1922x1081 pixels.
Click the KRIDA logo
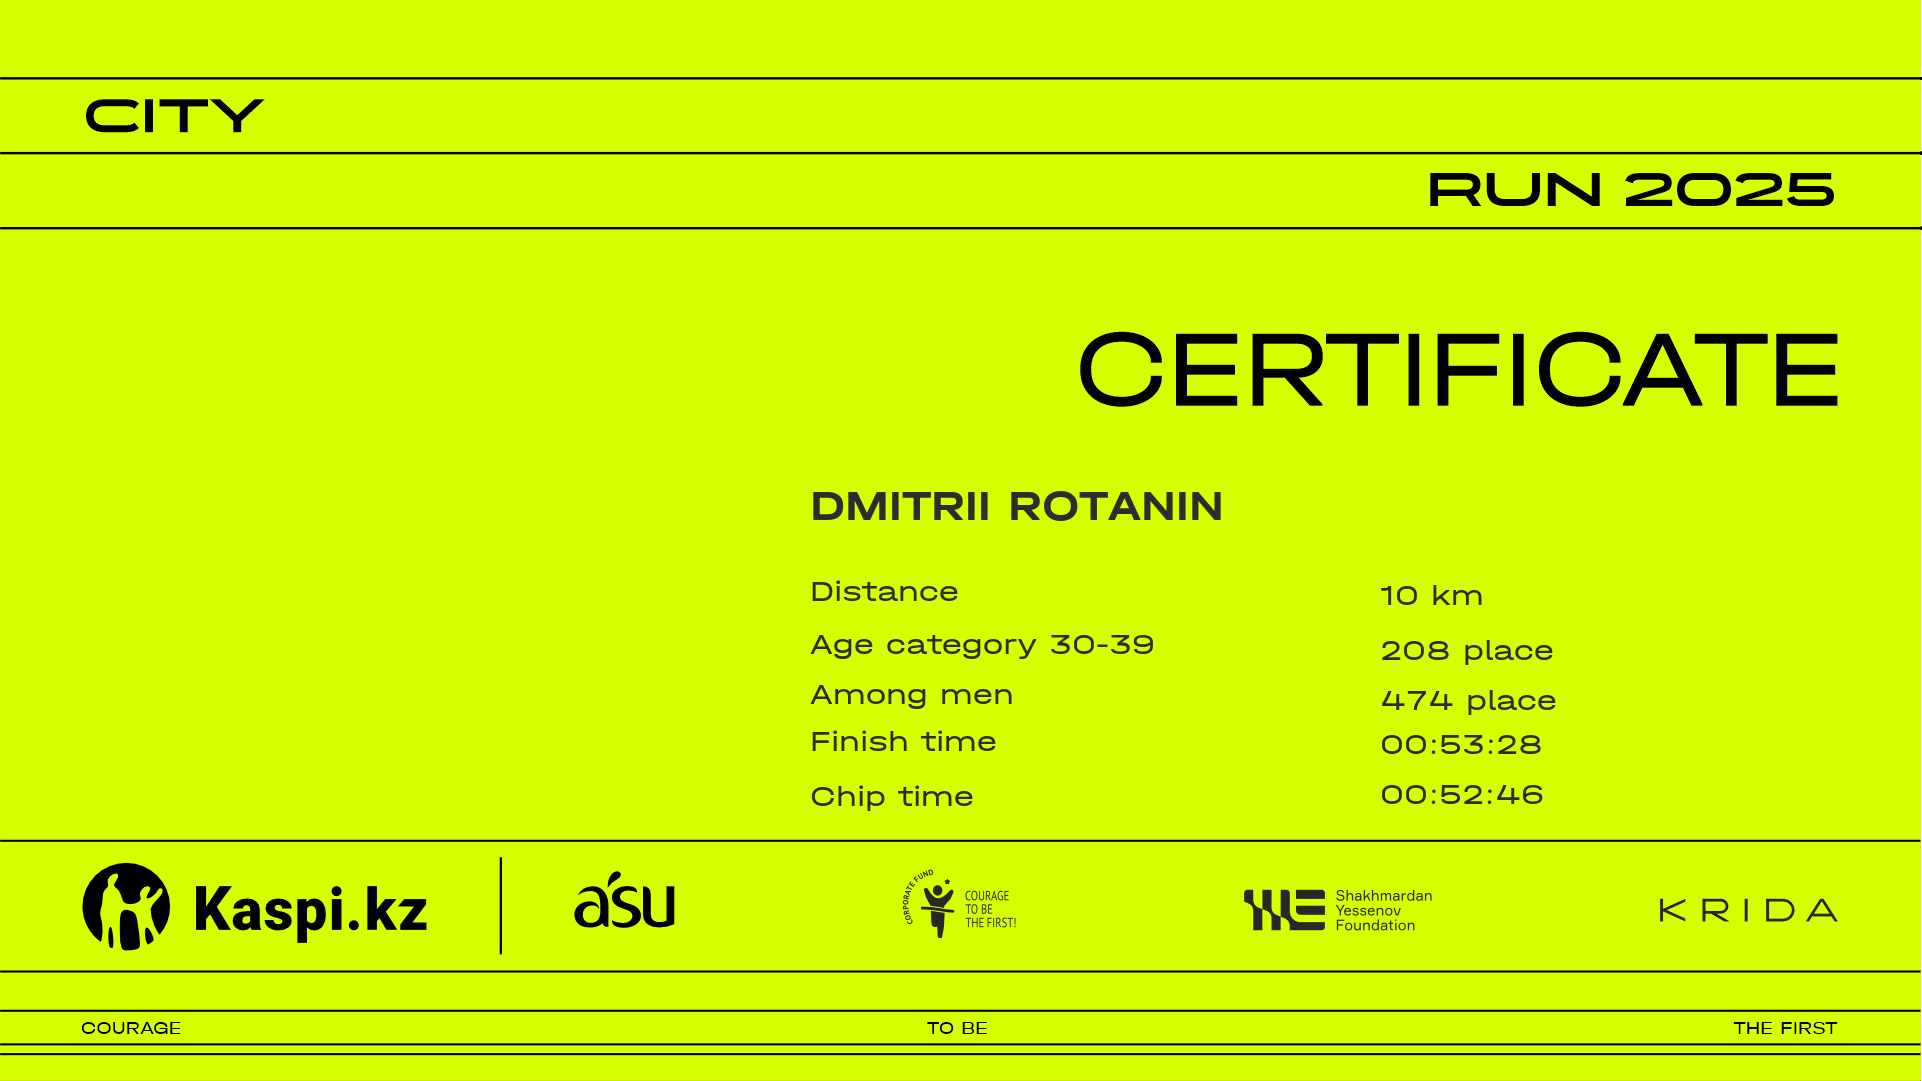coord(1748,910)
